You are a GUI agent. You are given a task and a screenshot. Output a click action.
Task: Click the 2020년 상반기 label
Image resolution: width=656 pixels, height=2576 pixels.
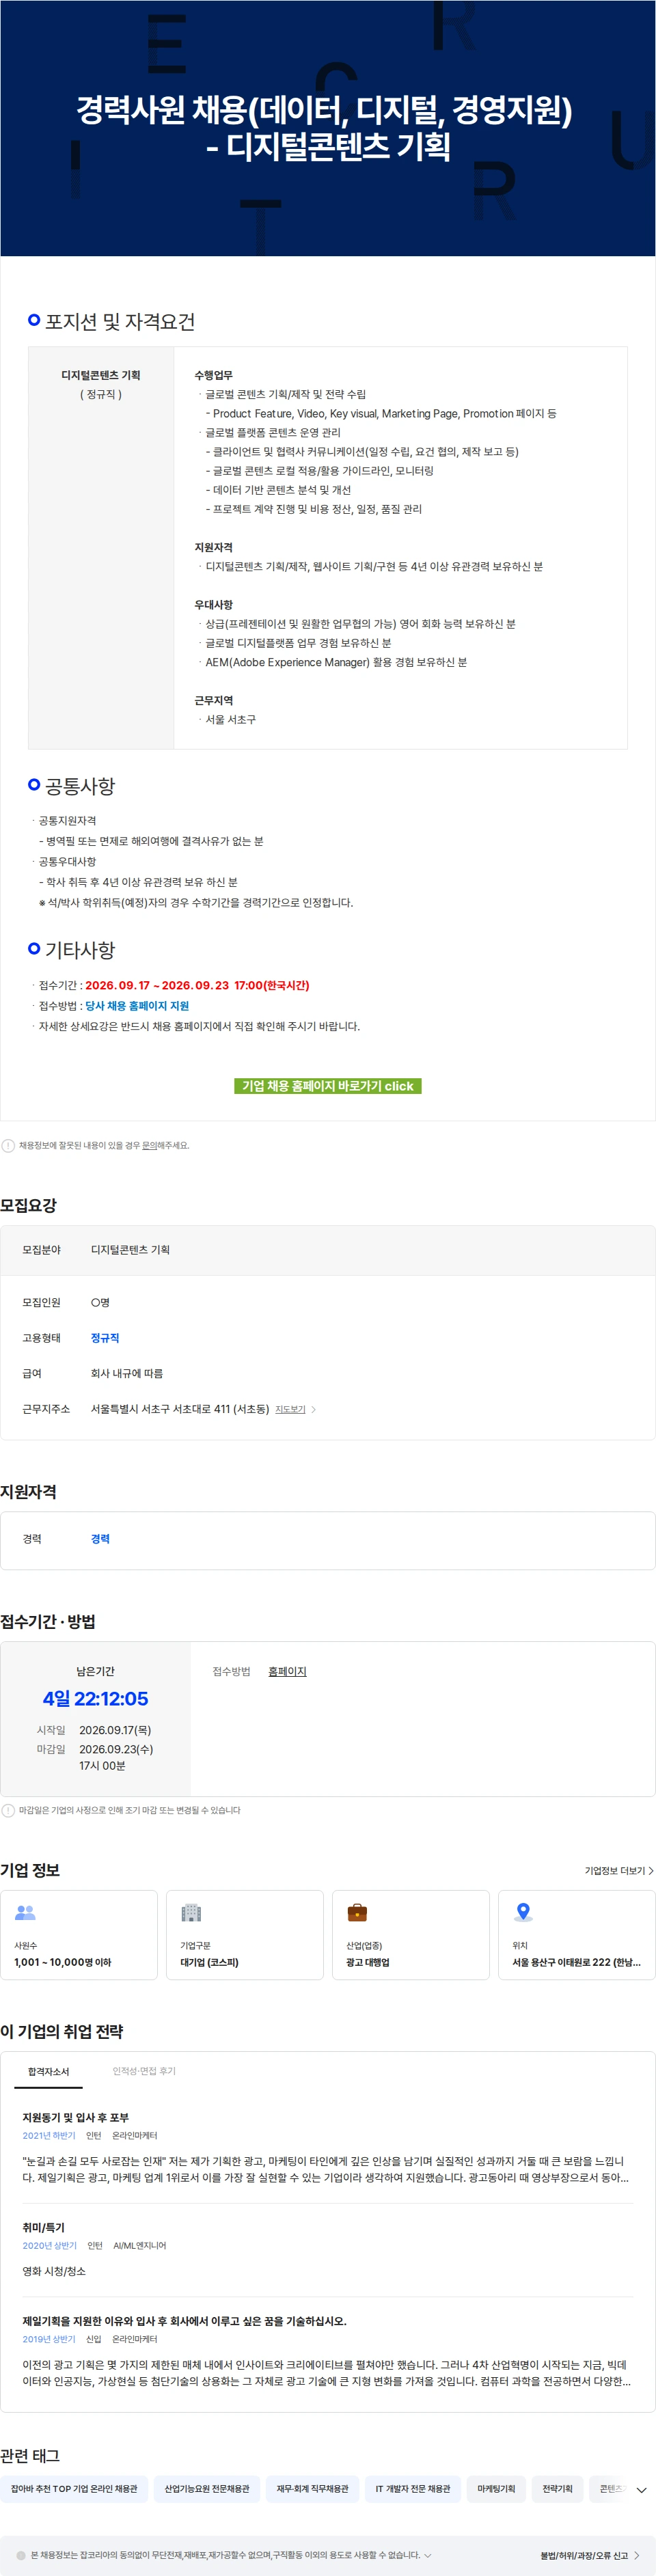tap(49, 2245)
